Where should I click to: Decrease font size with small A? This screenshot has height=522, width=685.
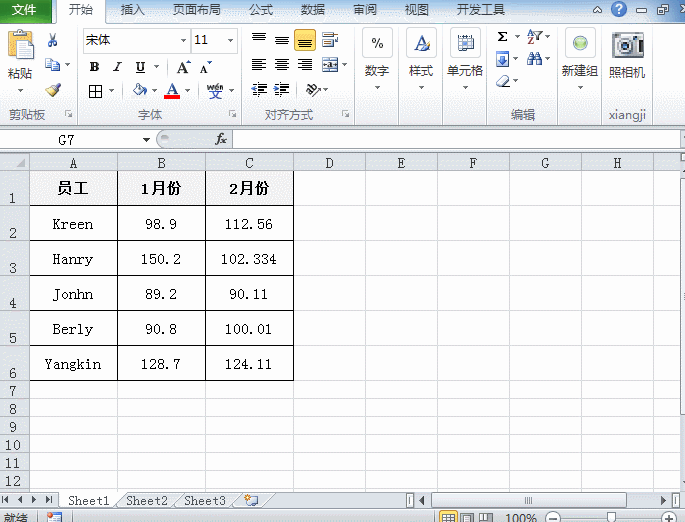click(205, 67)
